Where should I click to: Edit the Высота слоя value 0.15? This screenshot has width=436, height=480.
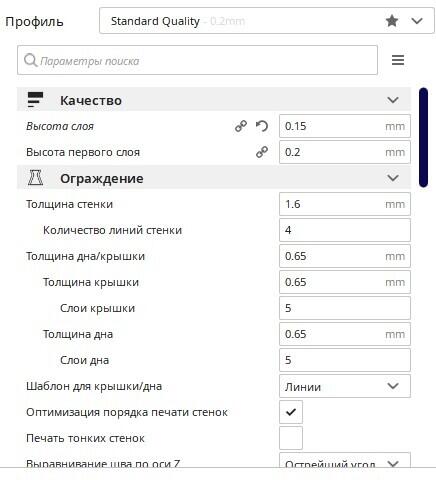click(345, 126)
